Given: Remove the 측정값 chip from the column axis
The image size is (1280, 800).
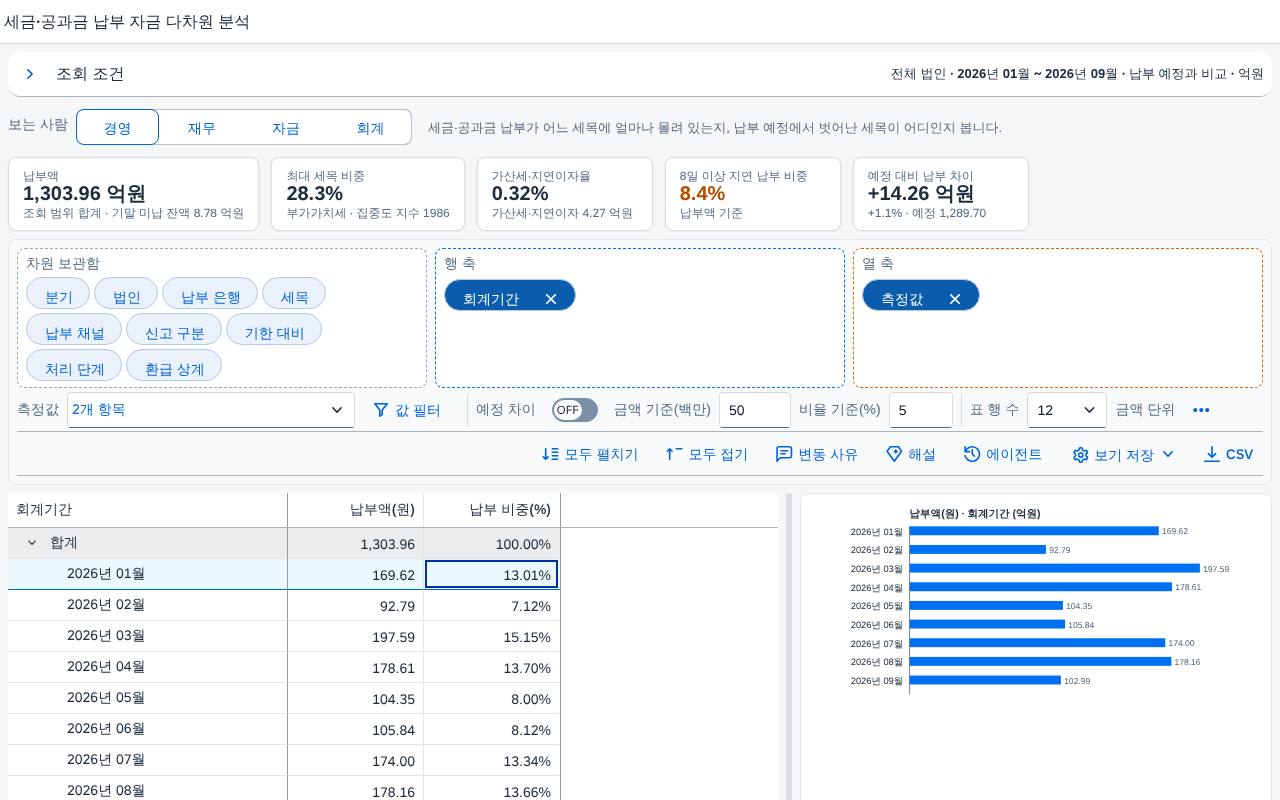Looking at the screenshot, I should [955, 298].
